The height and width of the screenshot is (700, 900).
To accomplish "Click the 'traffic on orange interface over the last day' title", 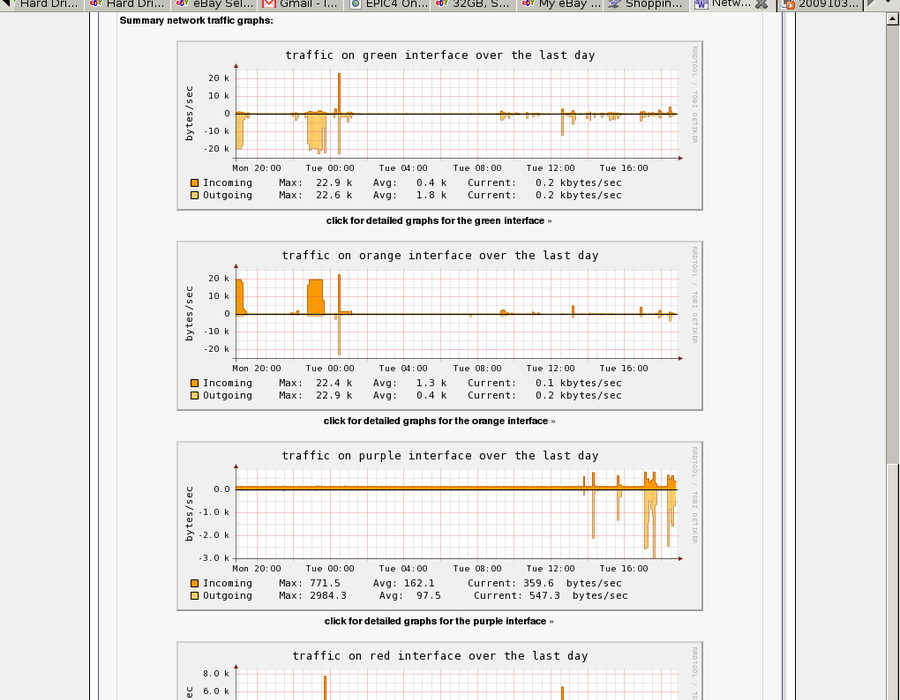I will (440, 255).
